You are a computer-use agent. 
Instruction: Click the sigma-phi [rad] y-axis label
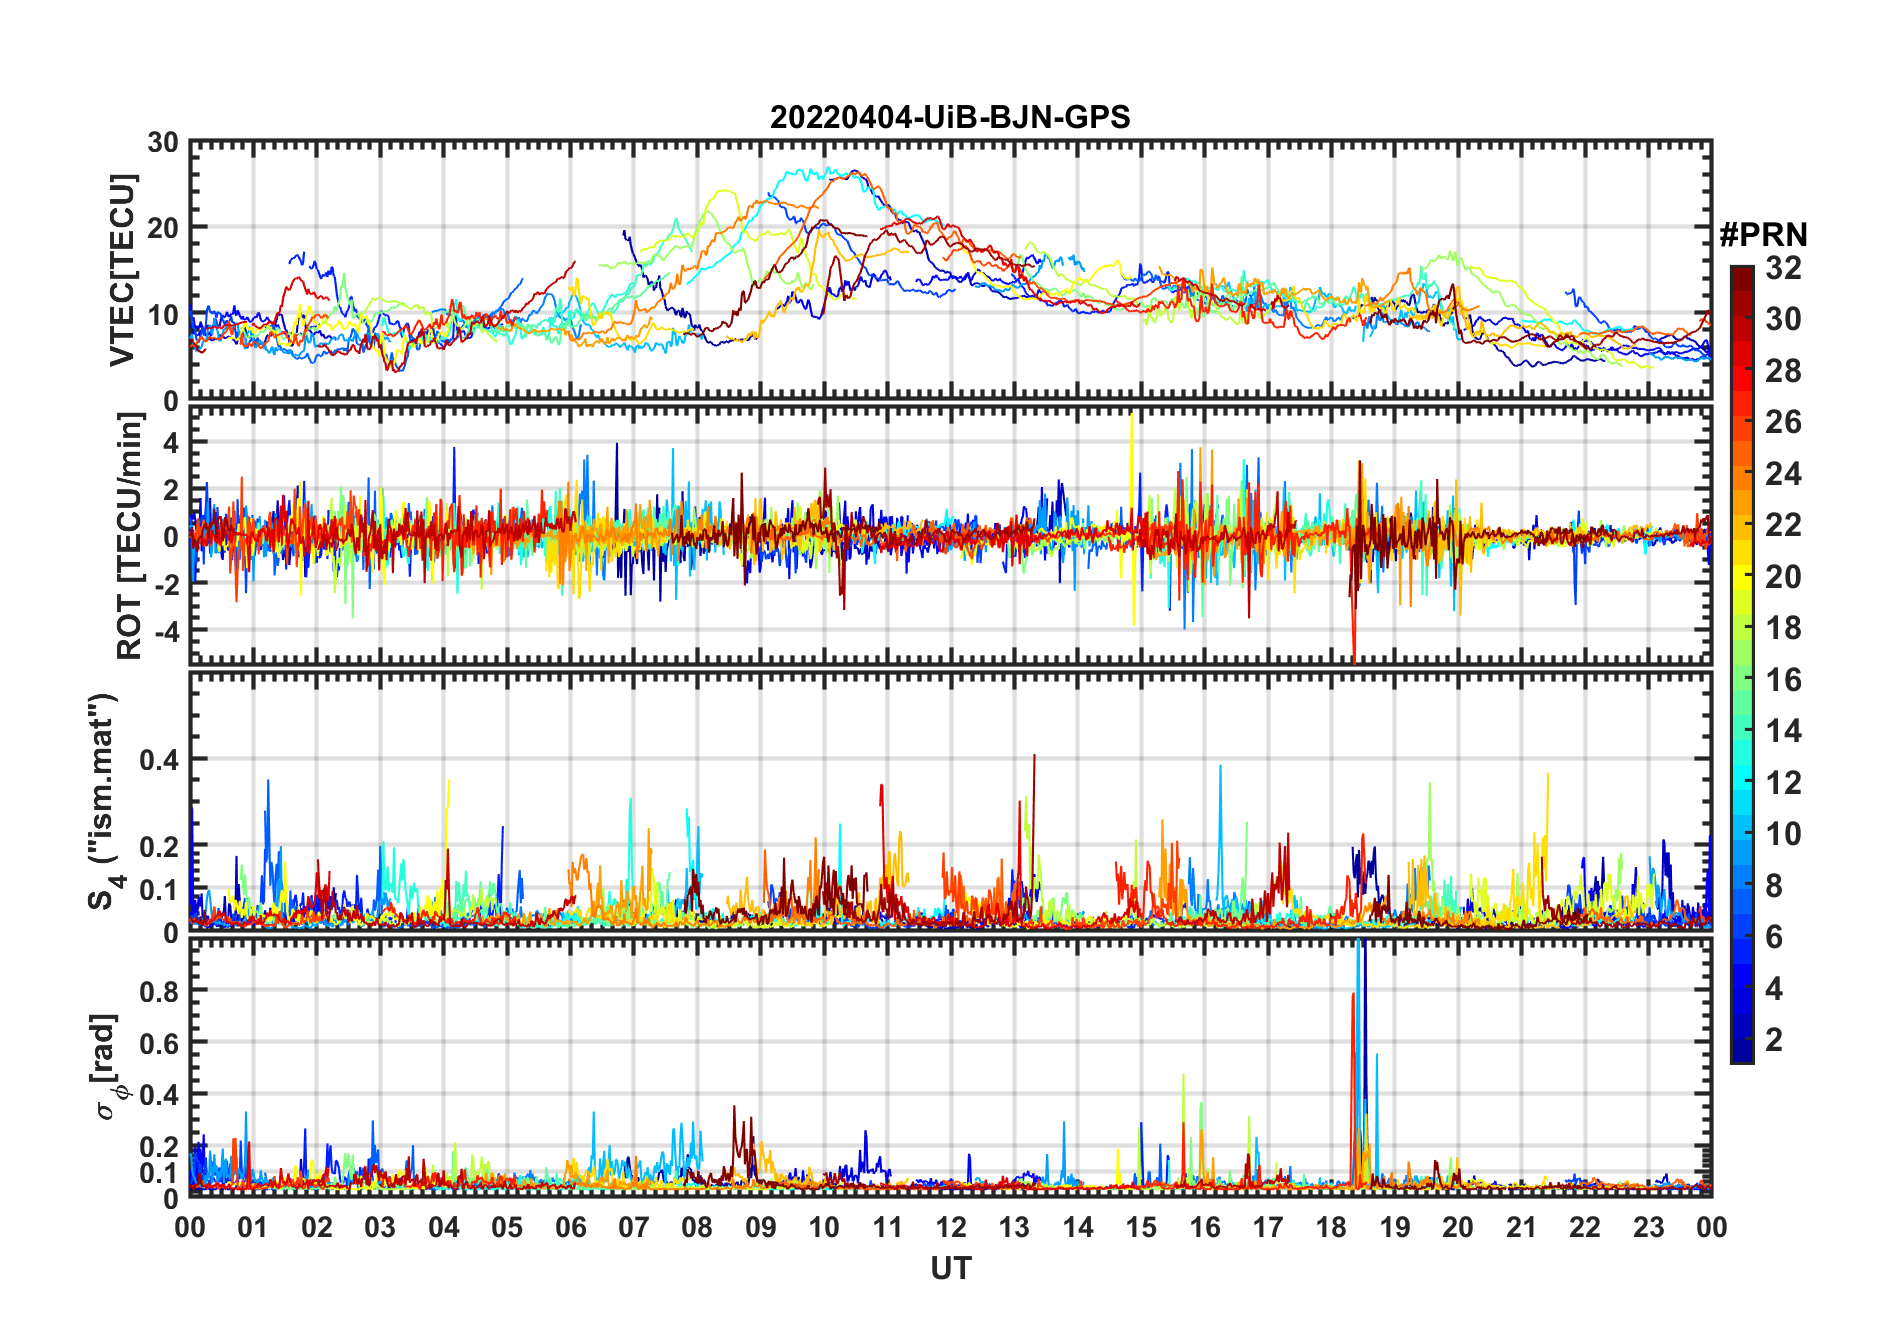coord(110,1066)
